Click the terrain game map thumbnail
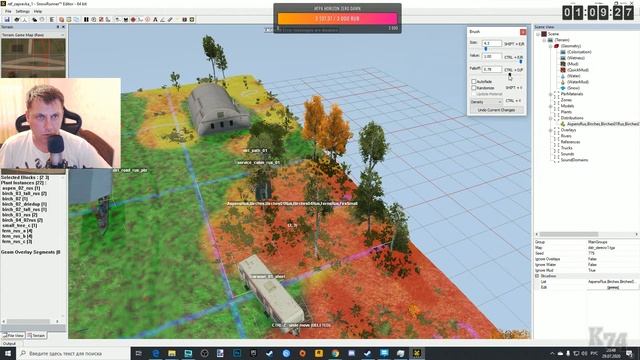Screen dimensions: 640x360 click(33, 58)
